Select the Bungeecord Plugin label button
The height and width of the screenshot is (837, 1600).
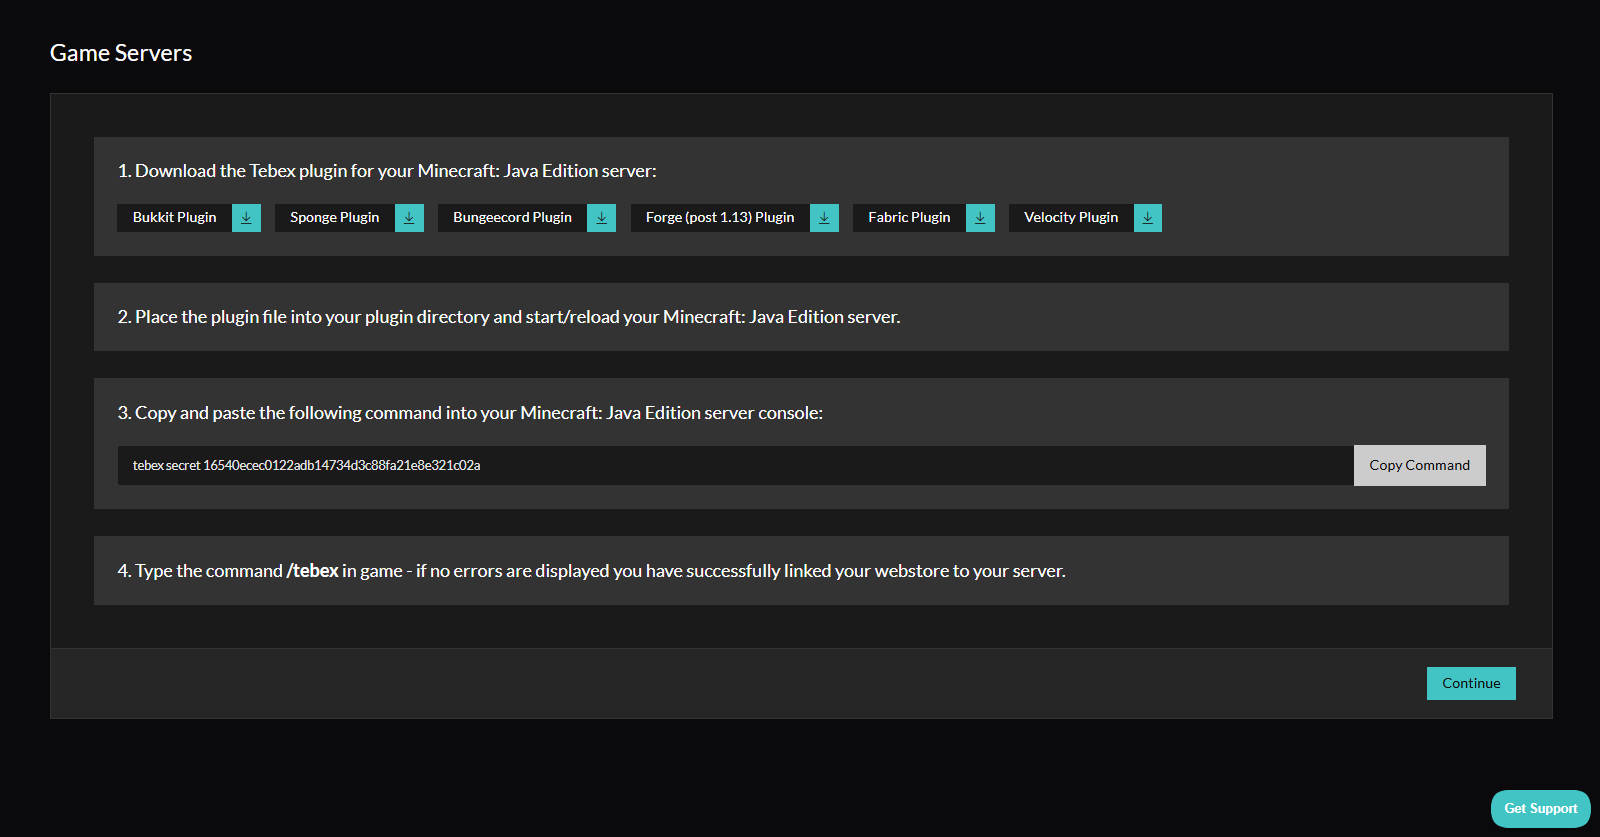coord(512,218)
